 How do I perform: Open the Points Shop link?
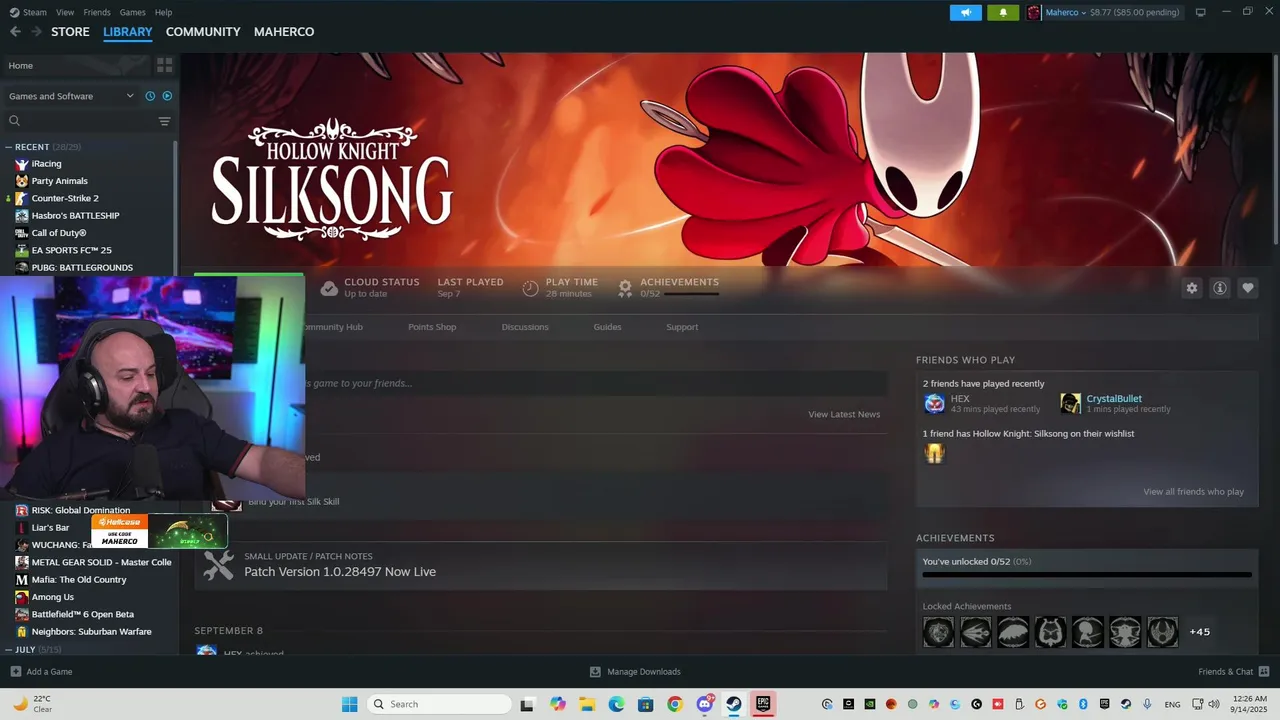[x=432, y=327]
